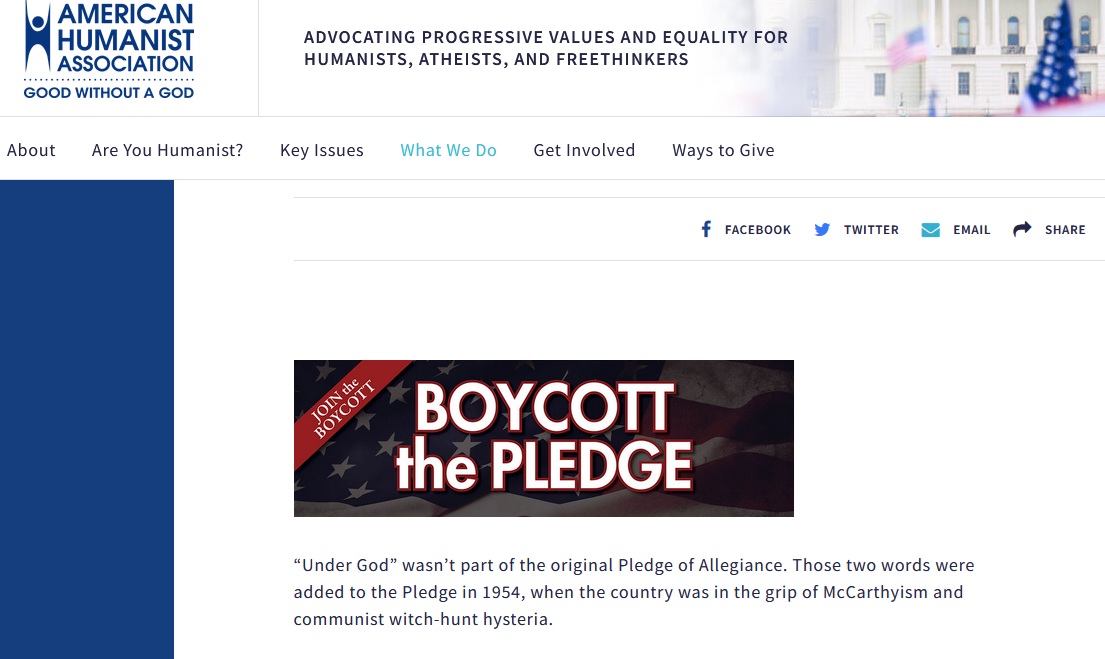Click the FACEBOOK text label

click(758, 230)
